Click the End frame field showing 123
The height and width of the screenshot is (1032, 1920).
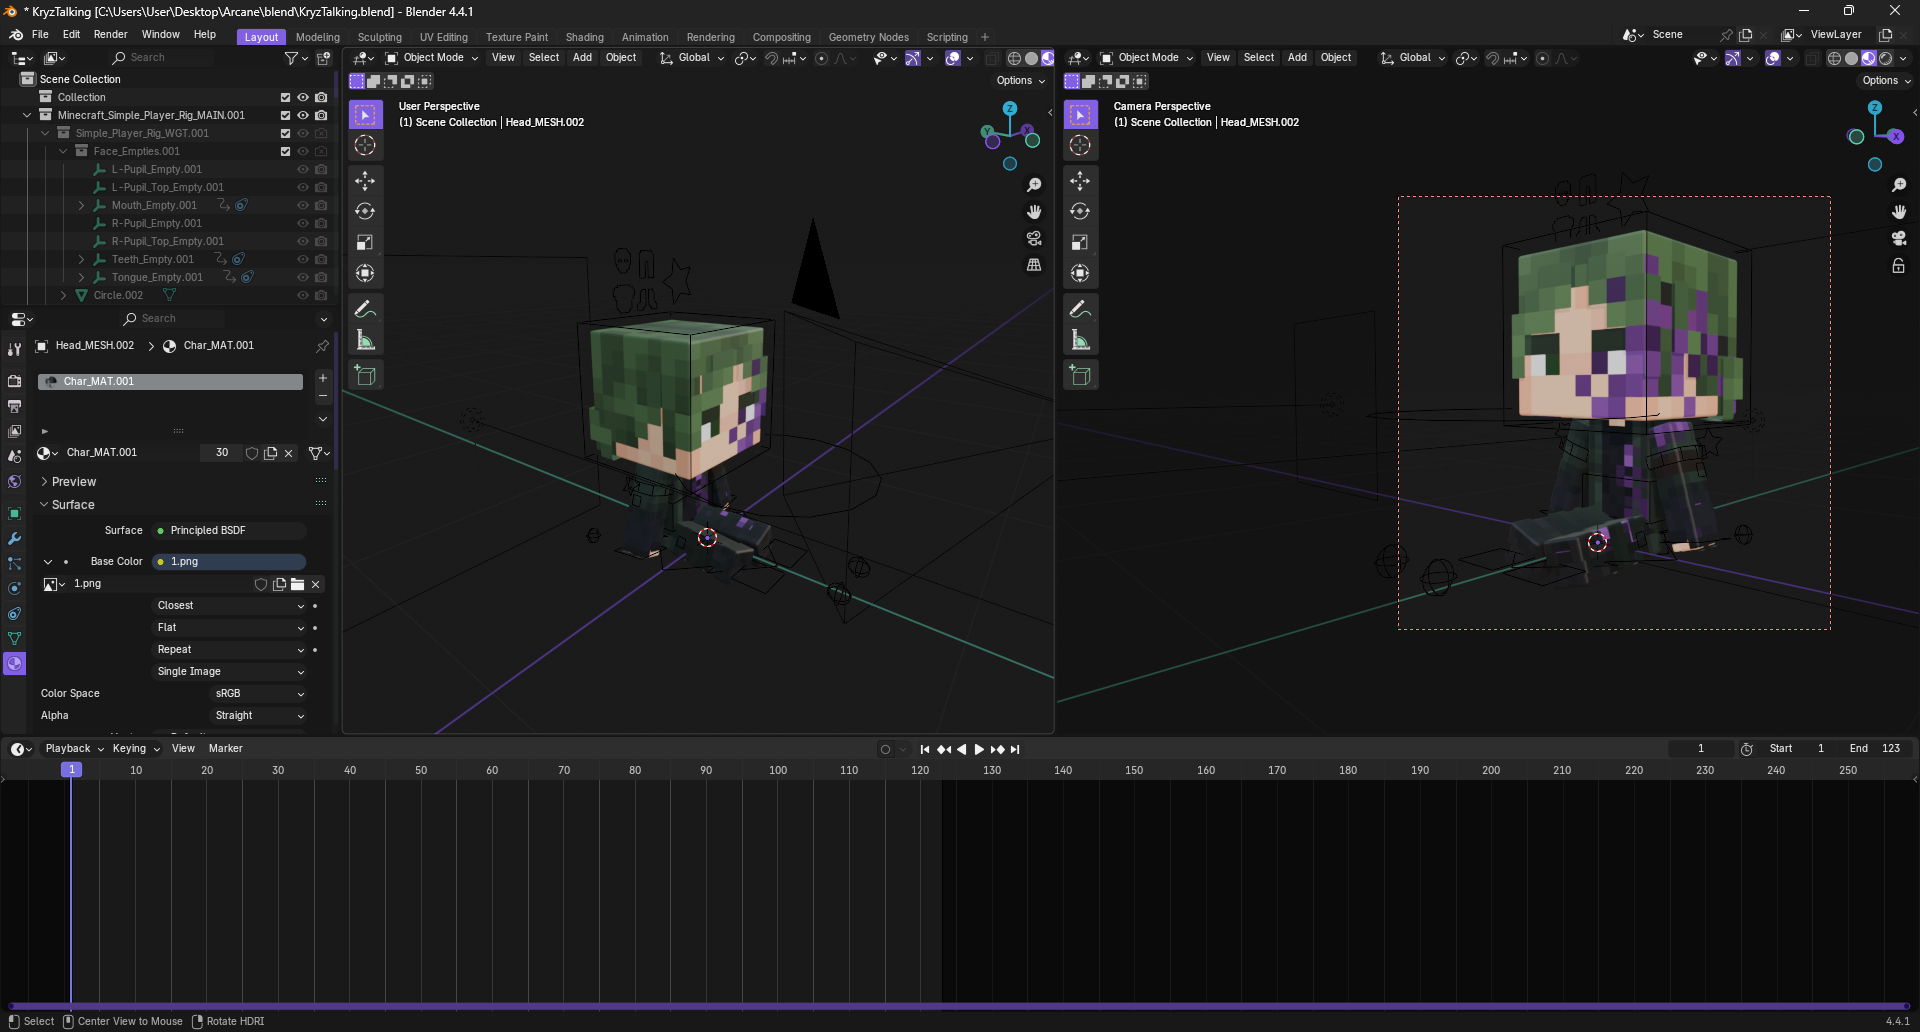1874,749
